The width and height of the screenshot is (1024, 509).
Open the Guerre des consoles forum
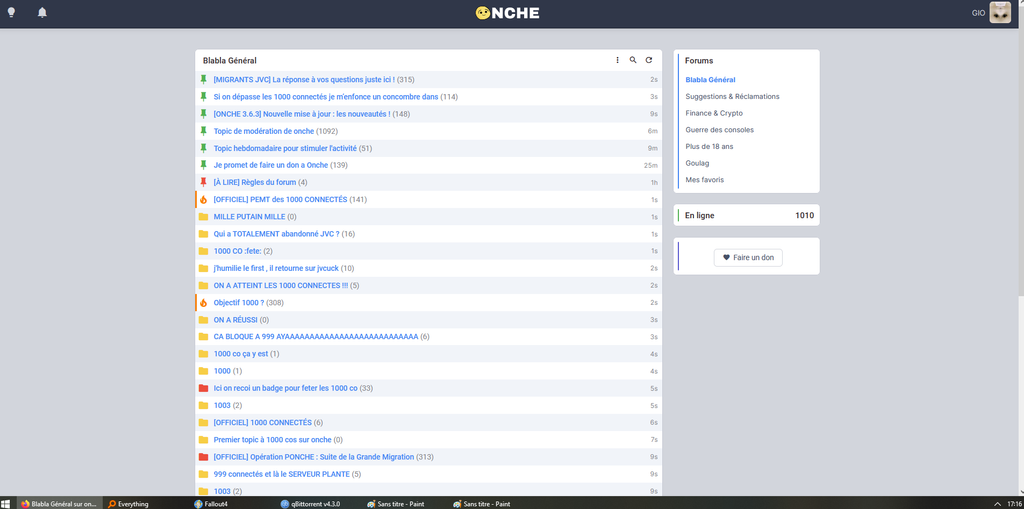click(x=719, y=129)
